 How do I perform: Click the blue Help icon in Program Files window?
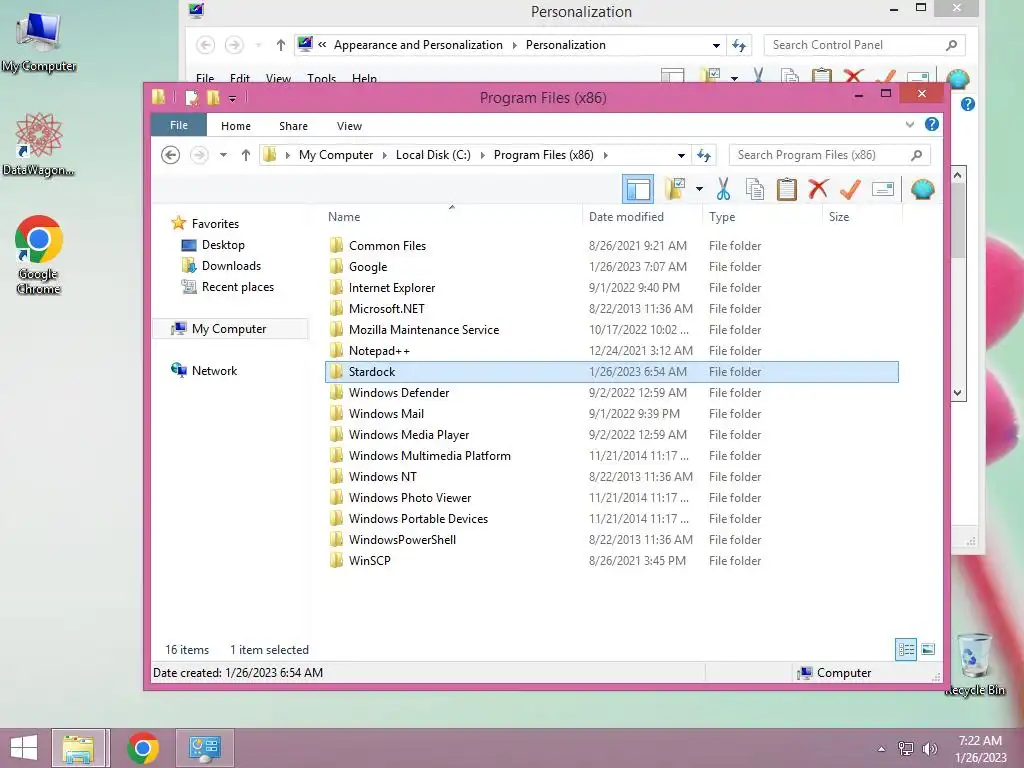tap(932, 124)
